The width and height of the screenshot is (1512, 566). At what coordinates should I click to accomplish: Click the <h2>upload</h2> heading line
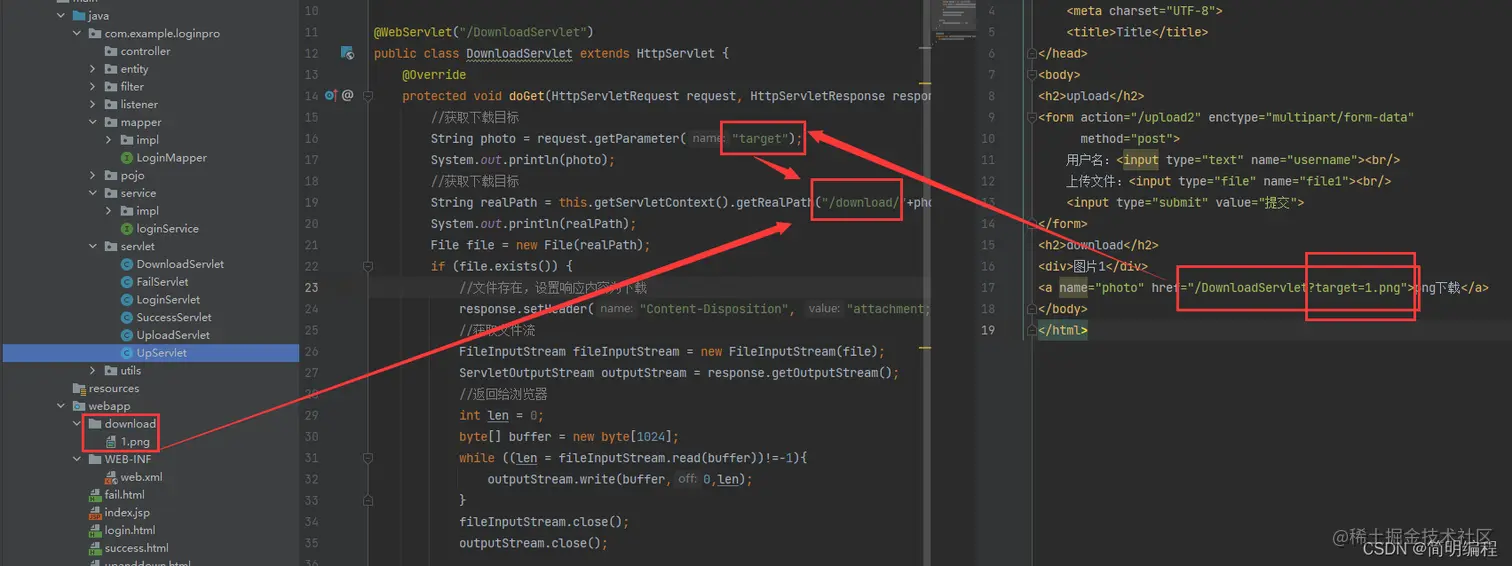(1091, 96)
